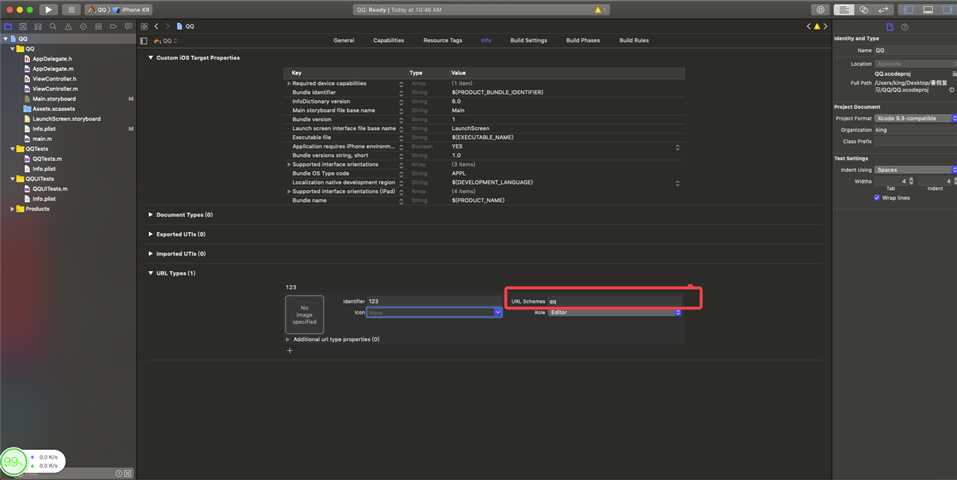This screenshot has width=957, height=480.
Task: Open the Find navigator magnifier icon
Action: coord(53,27)
